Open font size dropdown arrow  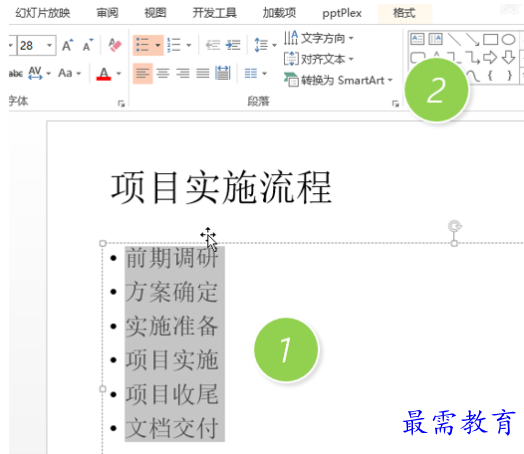pos(49,45)
